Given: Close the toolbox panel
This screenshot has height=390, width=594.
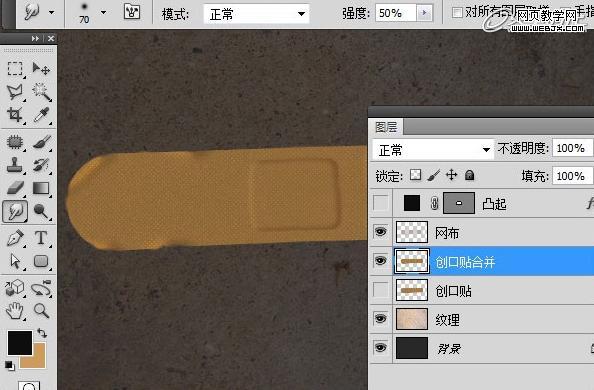Looking at the screenshot, I should (51, 39).
